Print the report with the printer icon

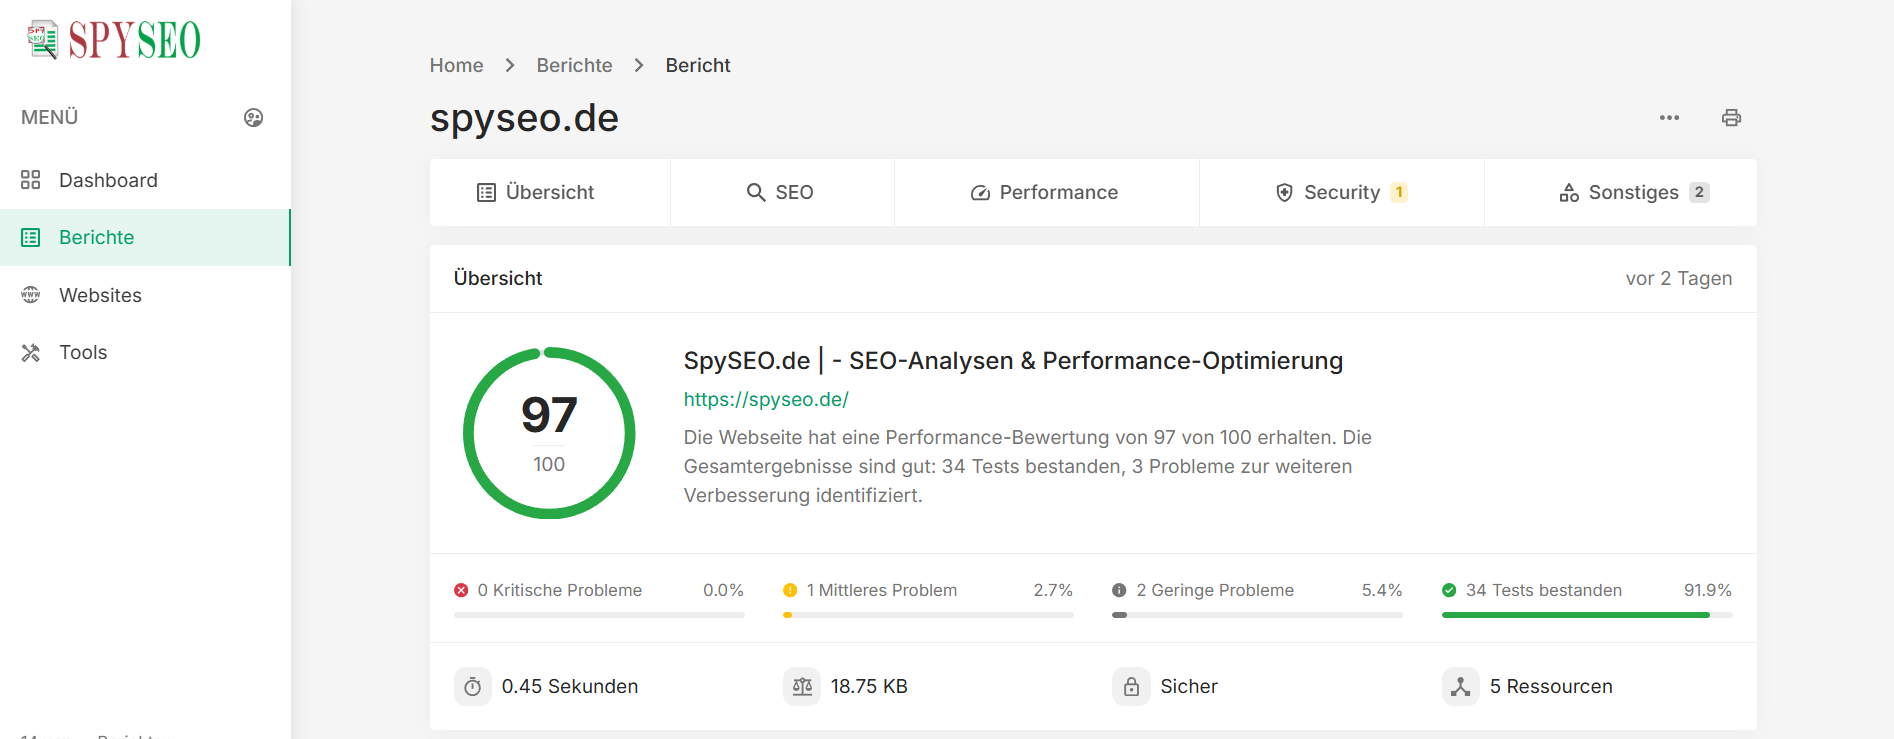click(1731, 118)
